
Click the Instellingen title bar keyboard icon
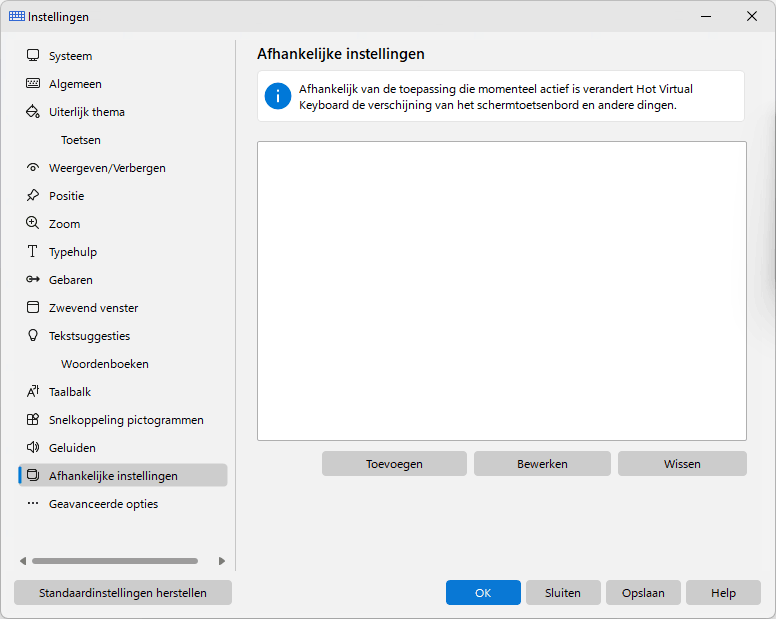click(17, 16)
